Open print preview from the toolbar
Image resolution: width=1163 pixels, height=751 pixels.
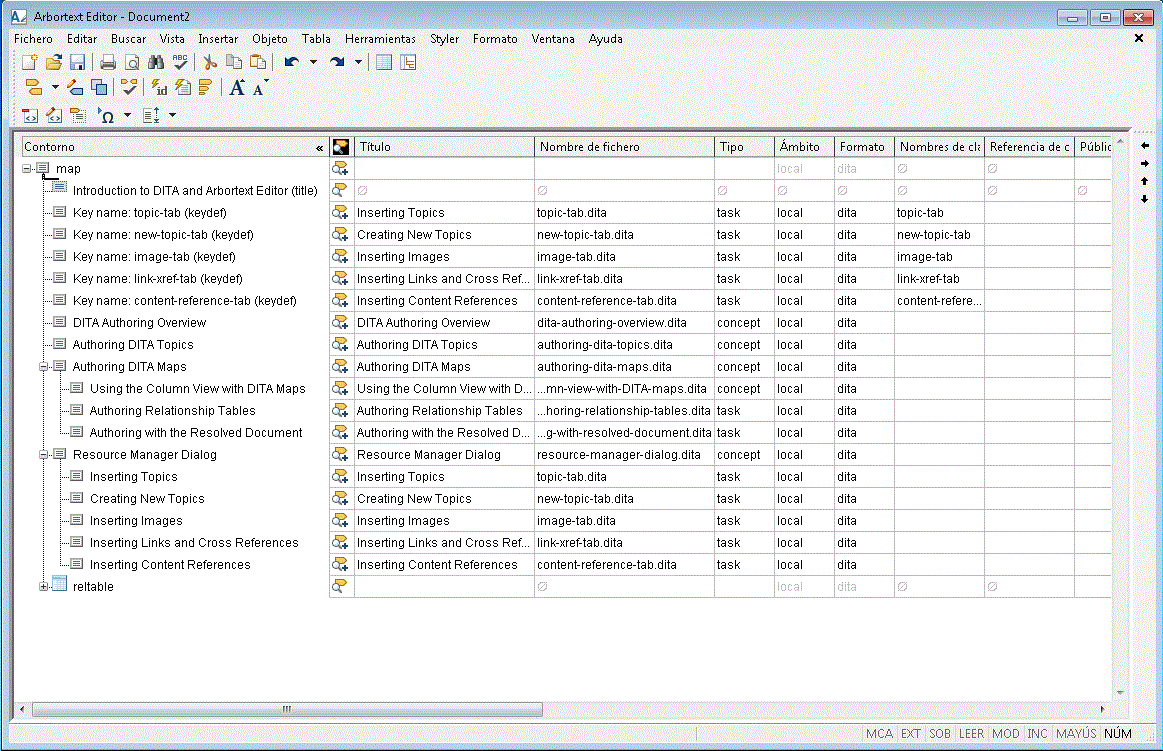tap(132, 62)
